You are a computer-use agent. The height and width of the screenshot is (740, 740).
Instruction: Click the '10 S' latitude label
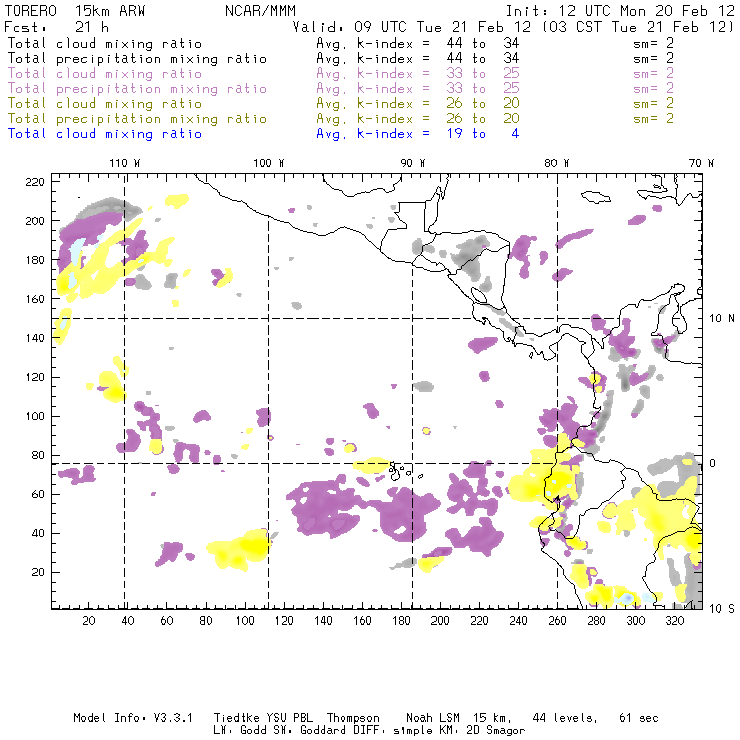(722, 609)
